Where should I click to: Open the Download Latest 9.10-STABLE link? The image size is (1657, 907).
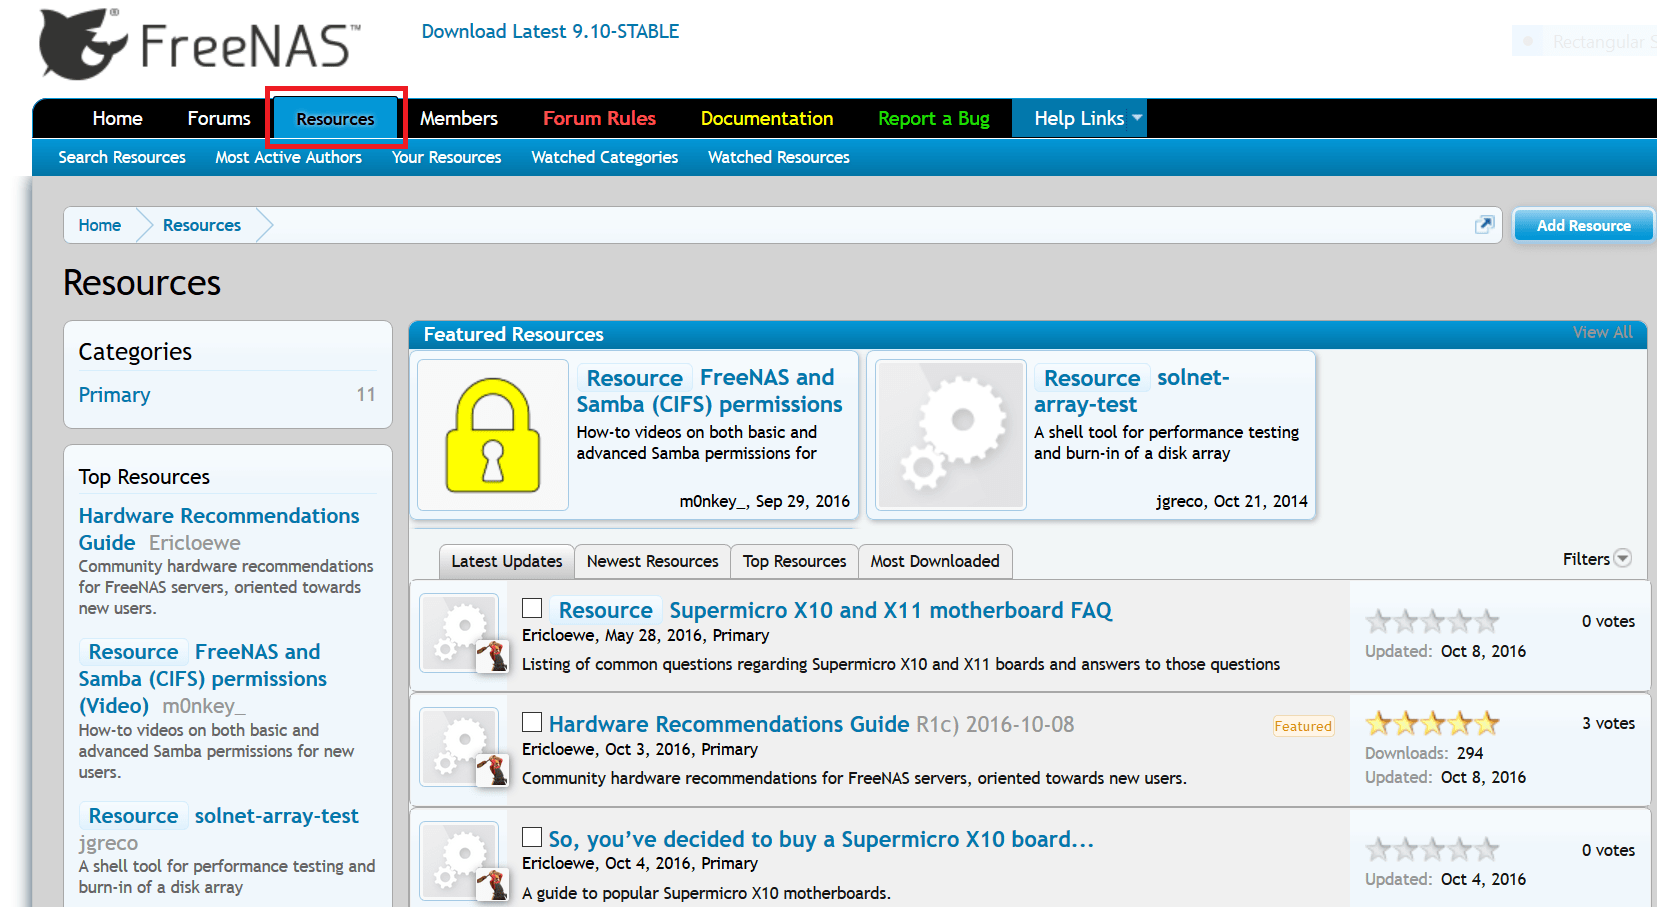549,31
